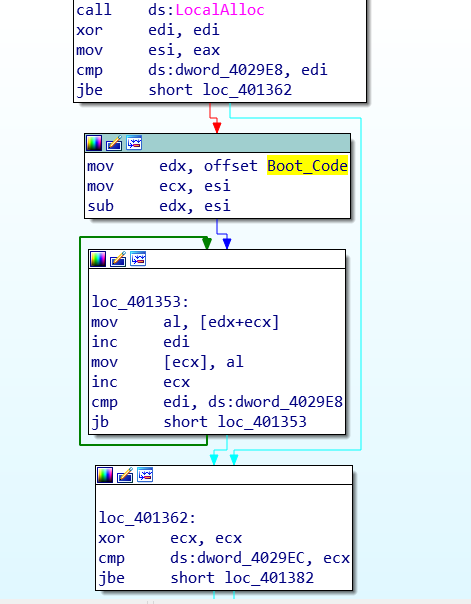Click the color icon on the Boot_Code block

point(94,143)
